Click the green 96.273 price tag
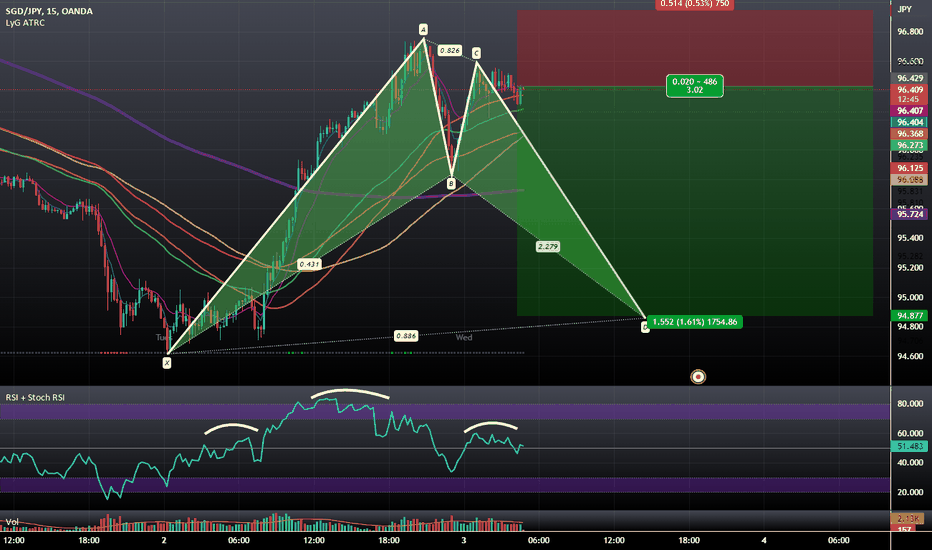932x550 pixels. [x=910, y=145]
